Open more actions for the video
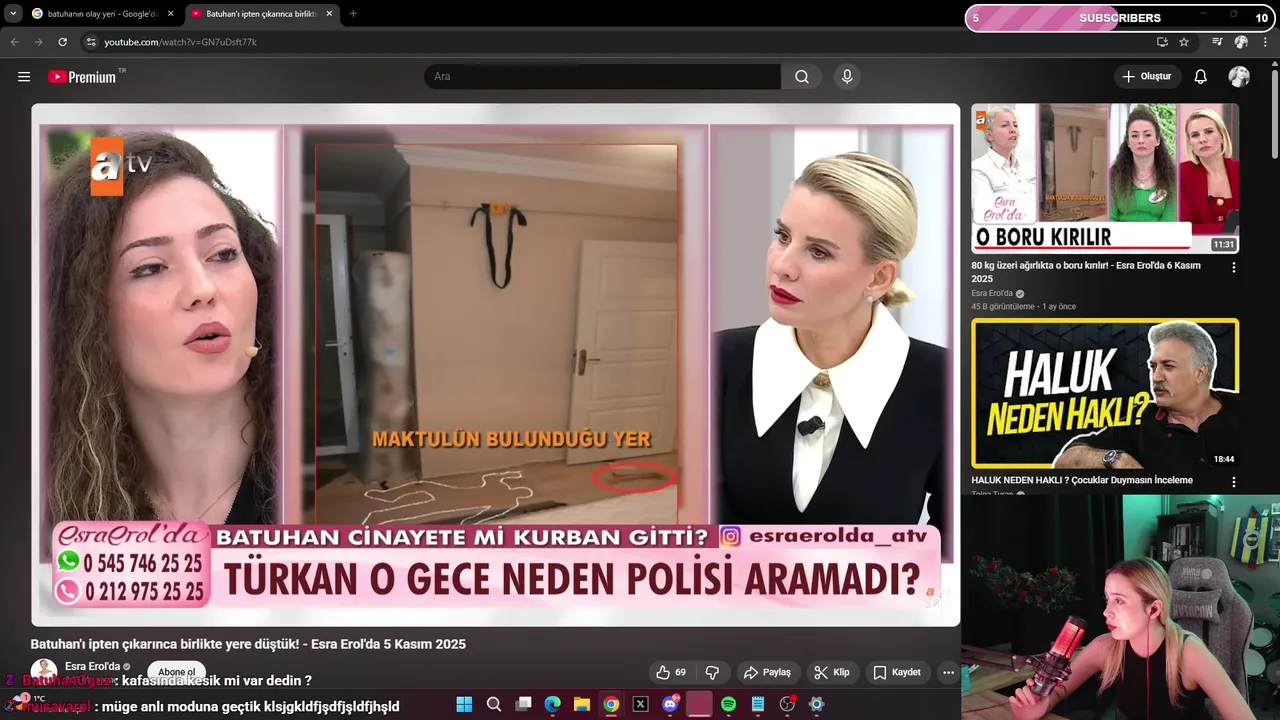1280x720 pixels. coord(948,672)
